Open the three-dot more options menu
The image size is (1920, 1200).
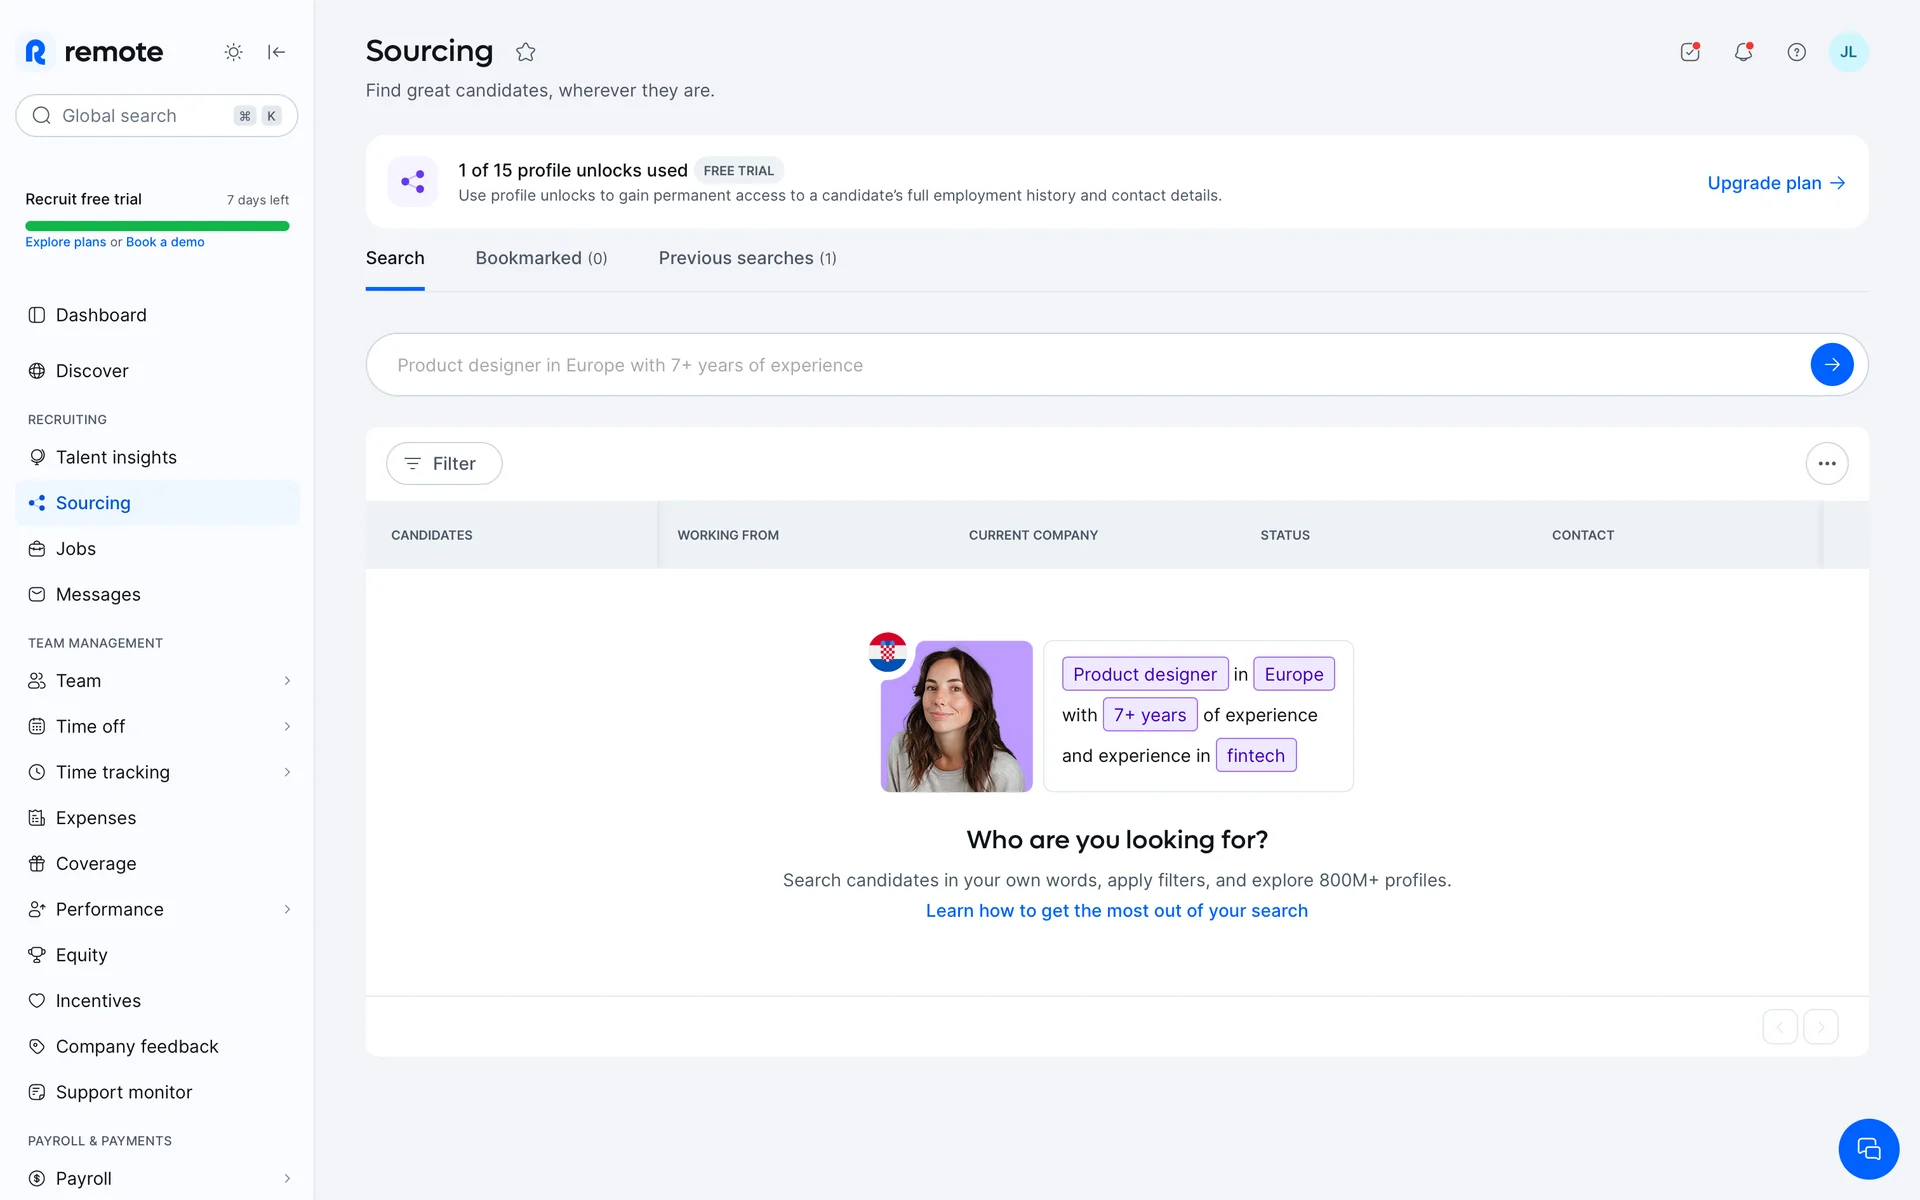[1826, 464]
